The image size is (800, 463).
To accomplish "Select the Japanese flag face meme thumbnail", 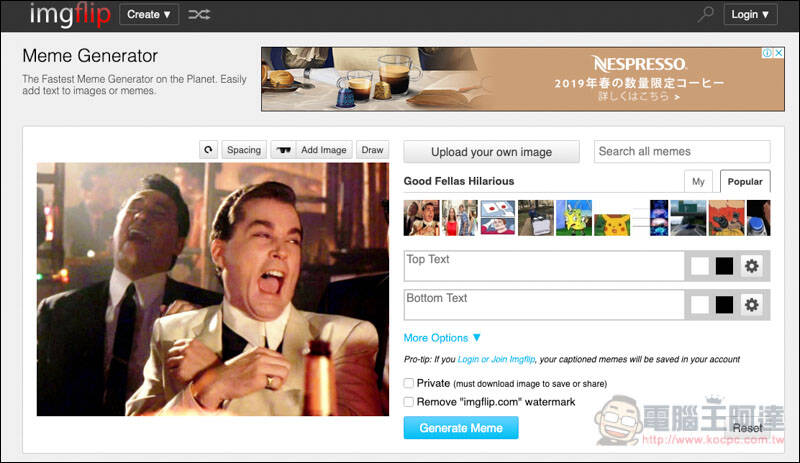I will pos(498,218).
